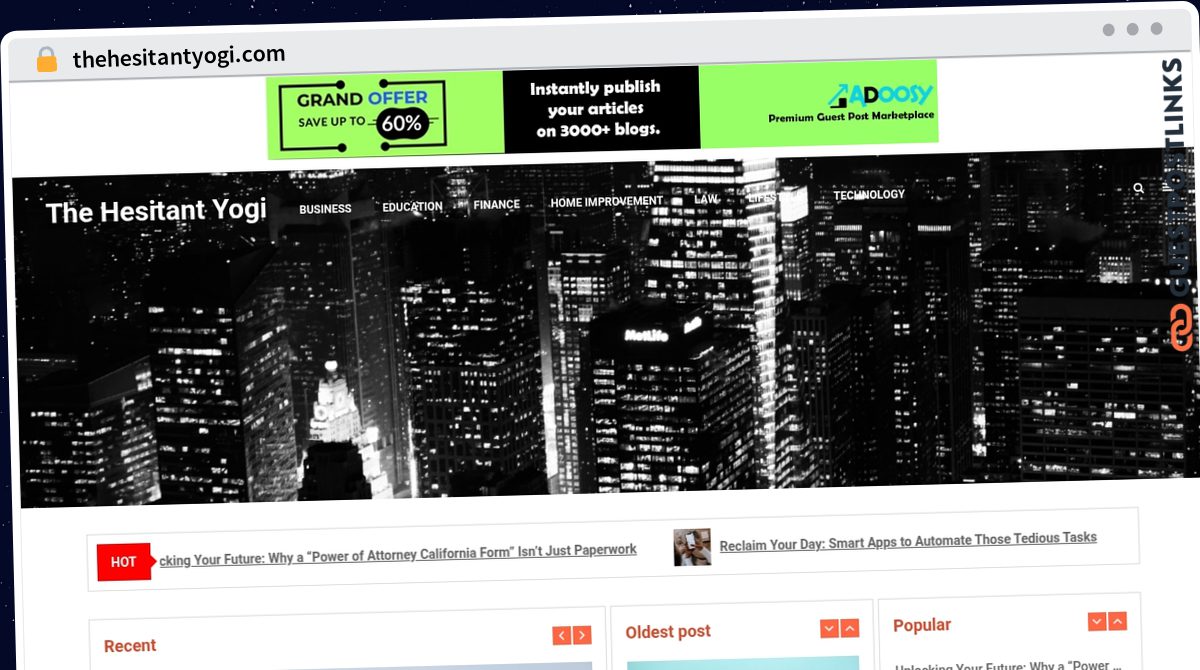The image size is (1200, 670).
Task: Open the Finance menu item
Action: (496, 204)
